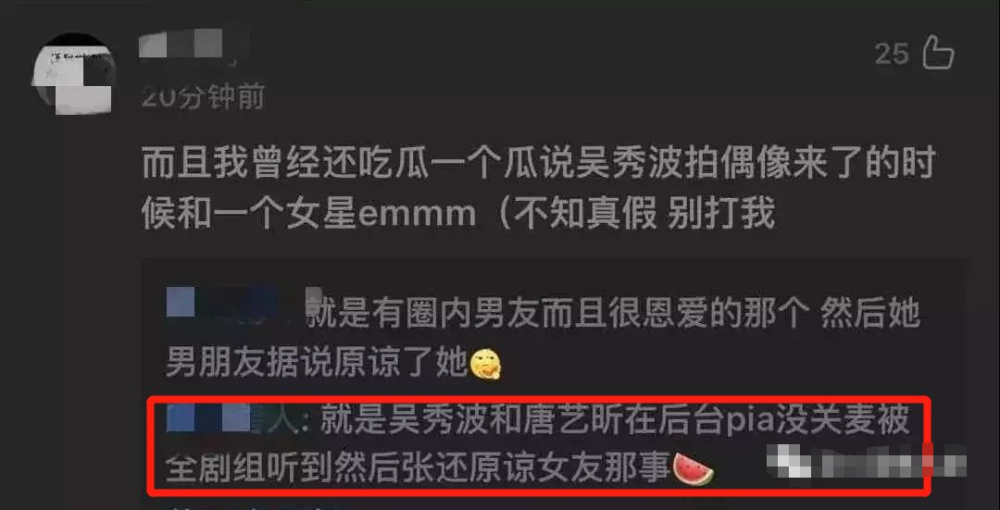
Task: Click the word pia in second reply
Action: (x=748, y=423)
